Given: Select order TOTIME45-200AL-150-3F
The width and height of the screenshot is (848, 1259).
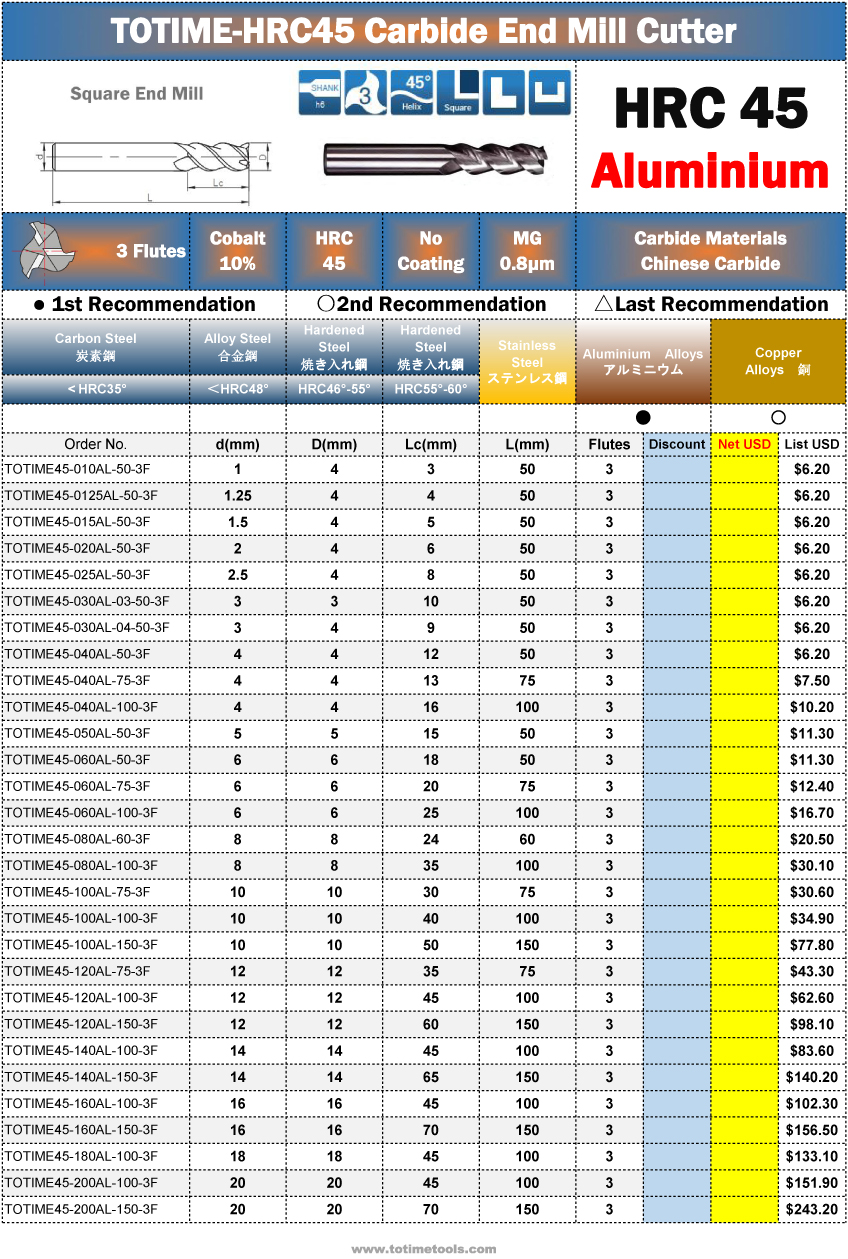Looking at the screenshot, I should pos(80,1209).
